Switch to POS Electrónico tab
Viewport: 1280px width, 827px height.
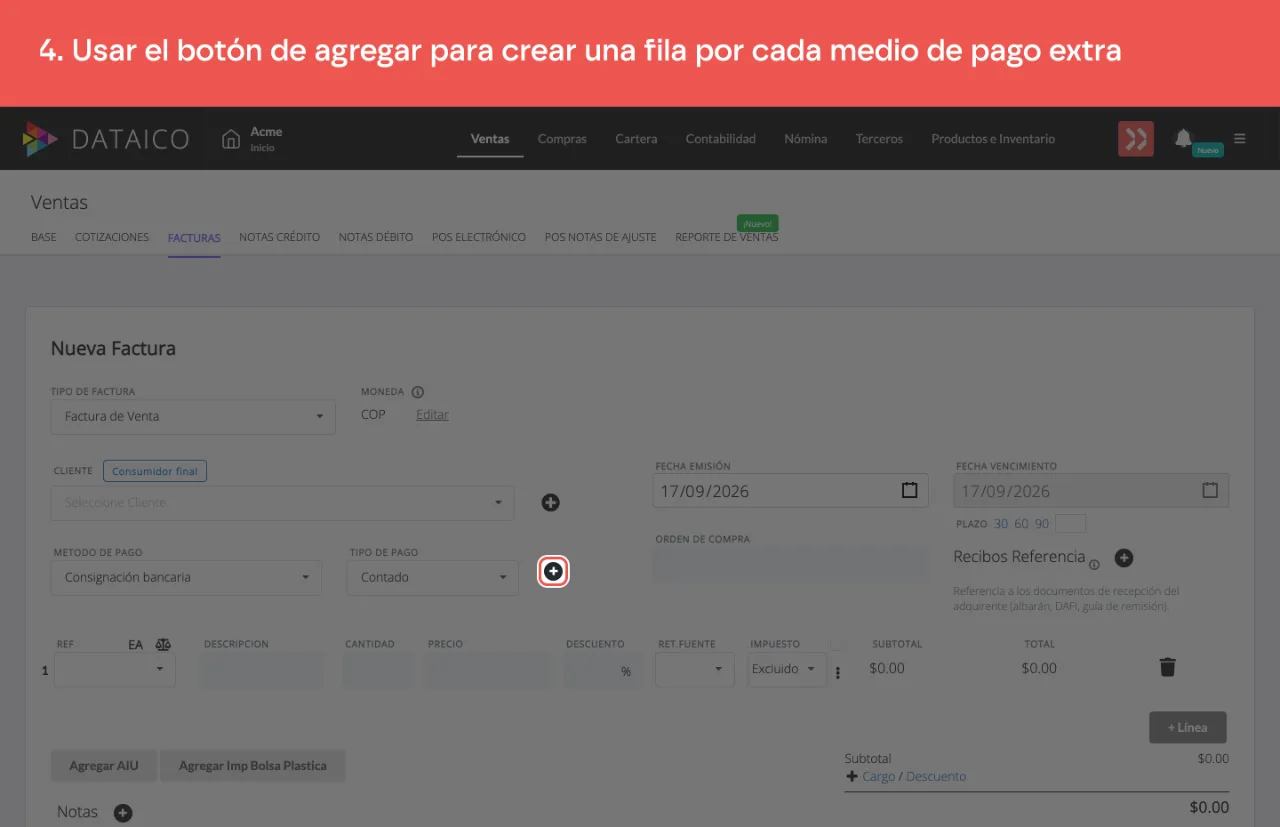(479, 237)
